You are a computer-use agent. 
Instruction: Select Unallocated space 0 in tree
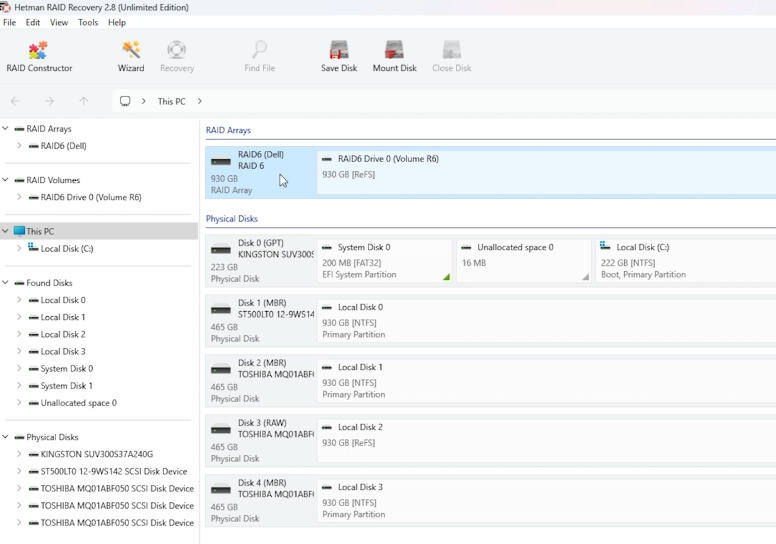[79, 402]
